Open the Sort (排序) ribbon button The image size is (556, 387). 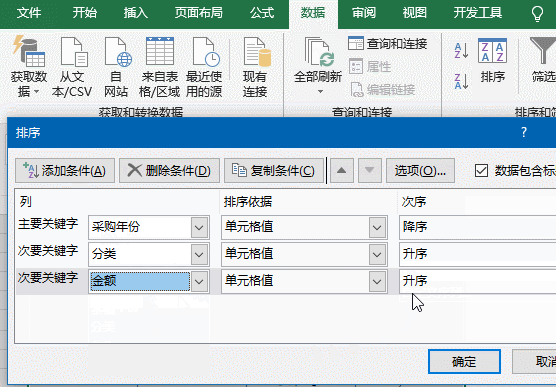point(493,60)
